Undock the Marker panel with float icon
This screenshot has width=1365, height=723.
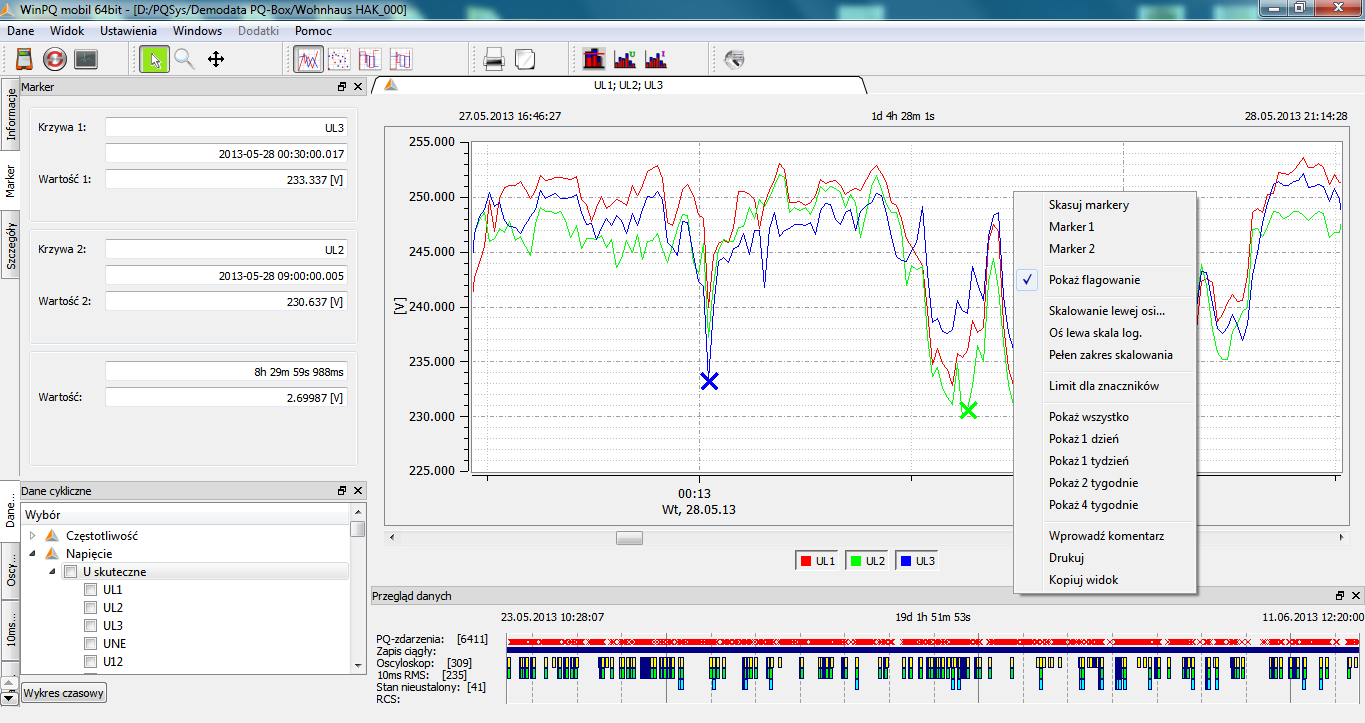click(x=342, y=87)
